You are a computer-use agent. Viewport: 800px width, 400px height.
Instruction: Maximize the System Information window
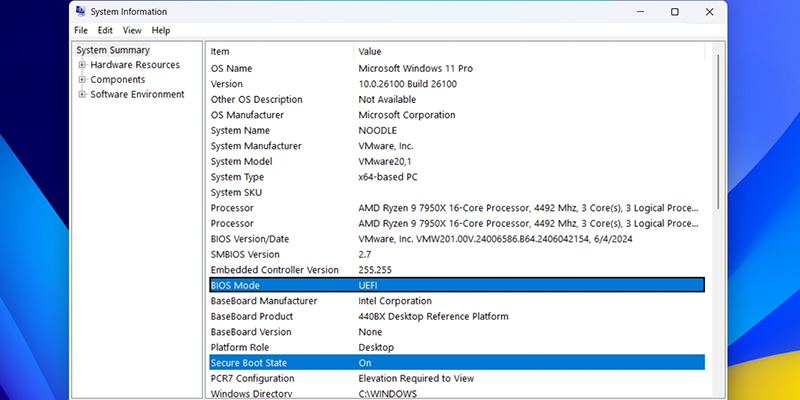click(x=674, y=12)
